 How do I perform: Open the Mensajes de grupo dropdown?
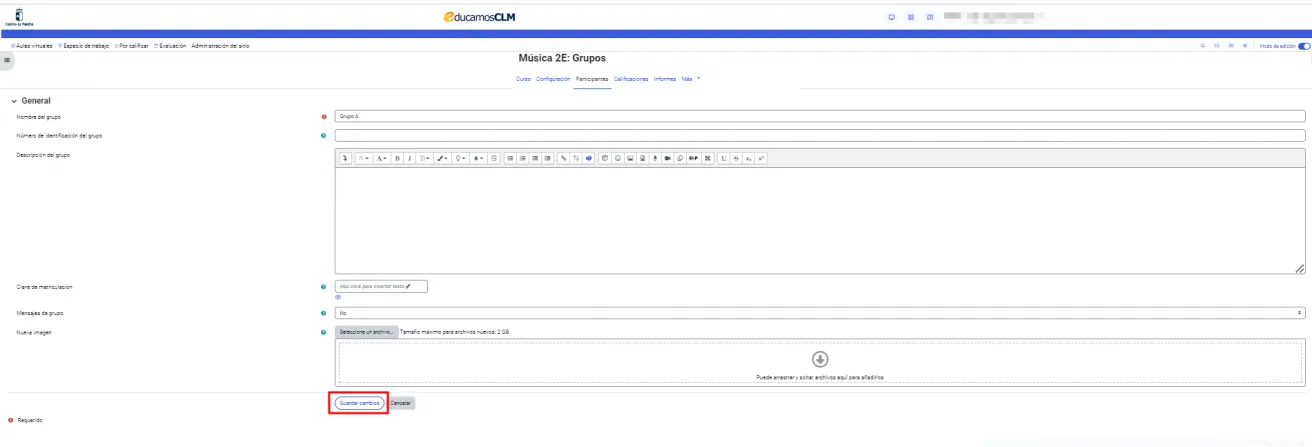(820, 313)
